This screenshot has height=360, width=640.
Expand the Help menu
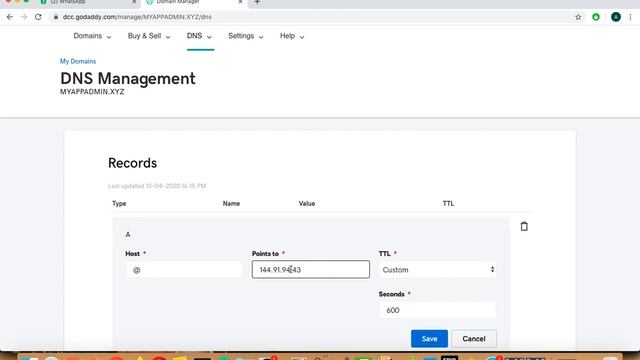[292, 36]
